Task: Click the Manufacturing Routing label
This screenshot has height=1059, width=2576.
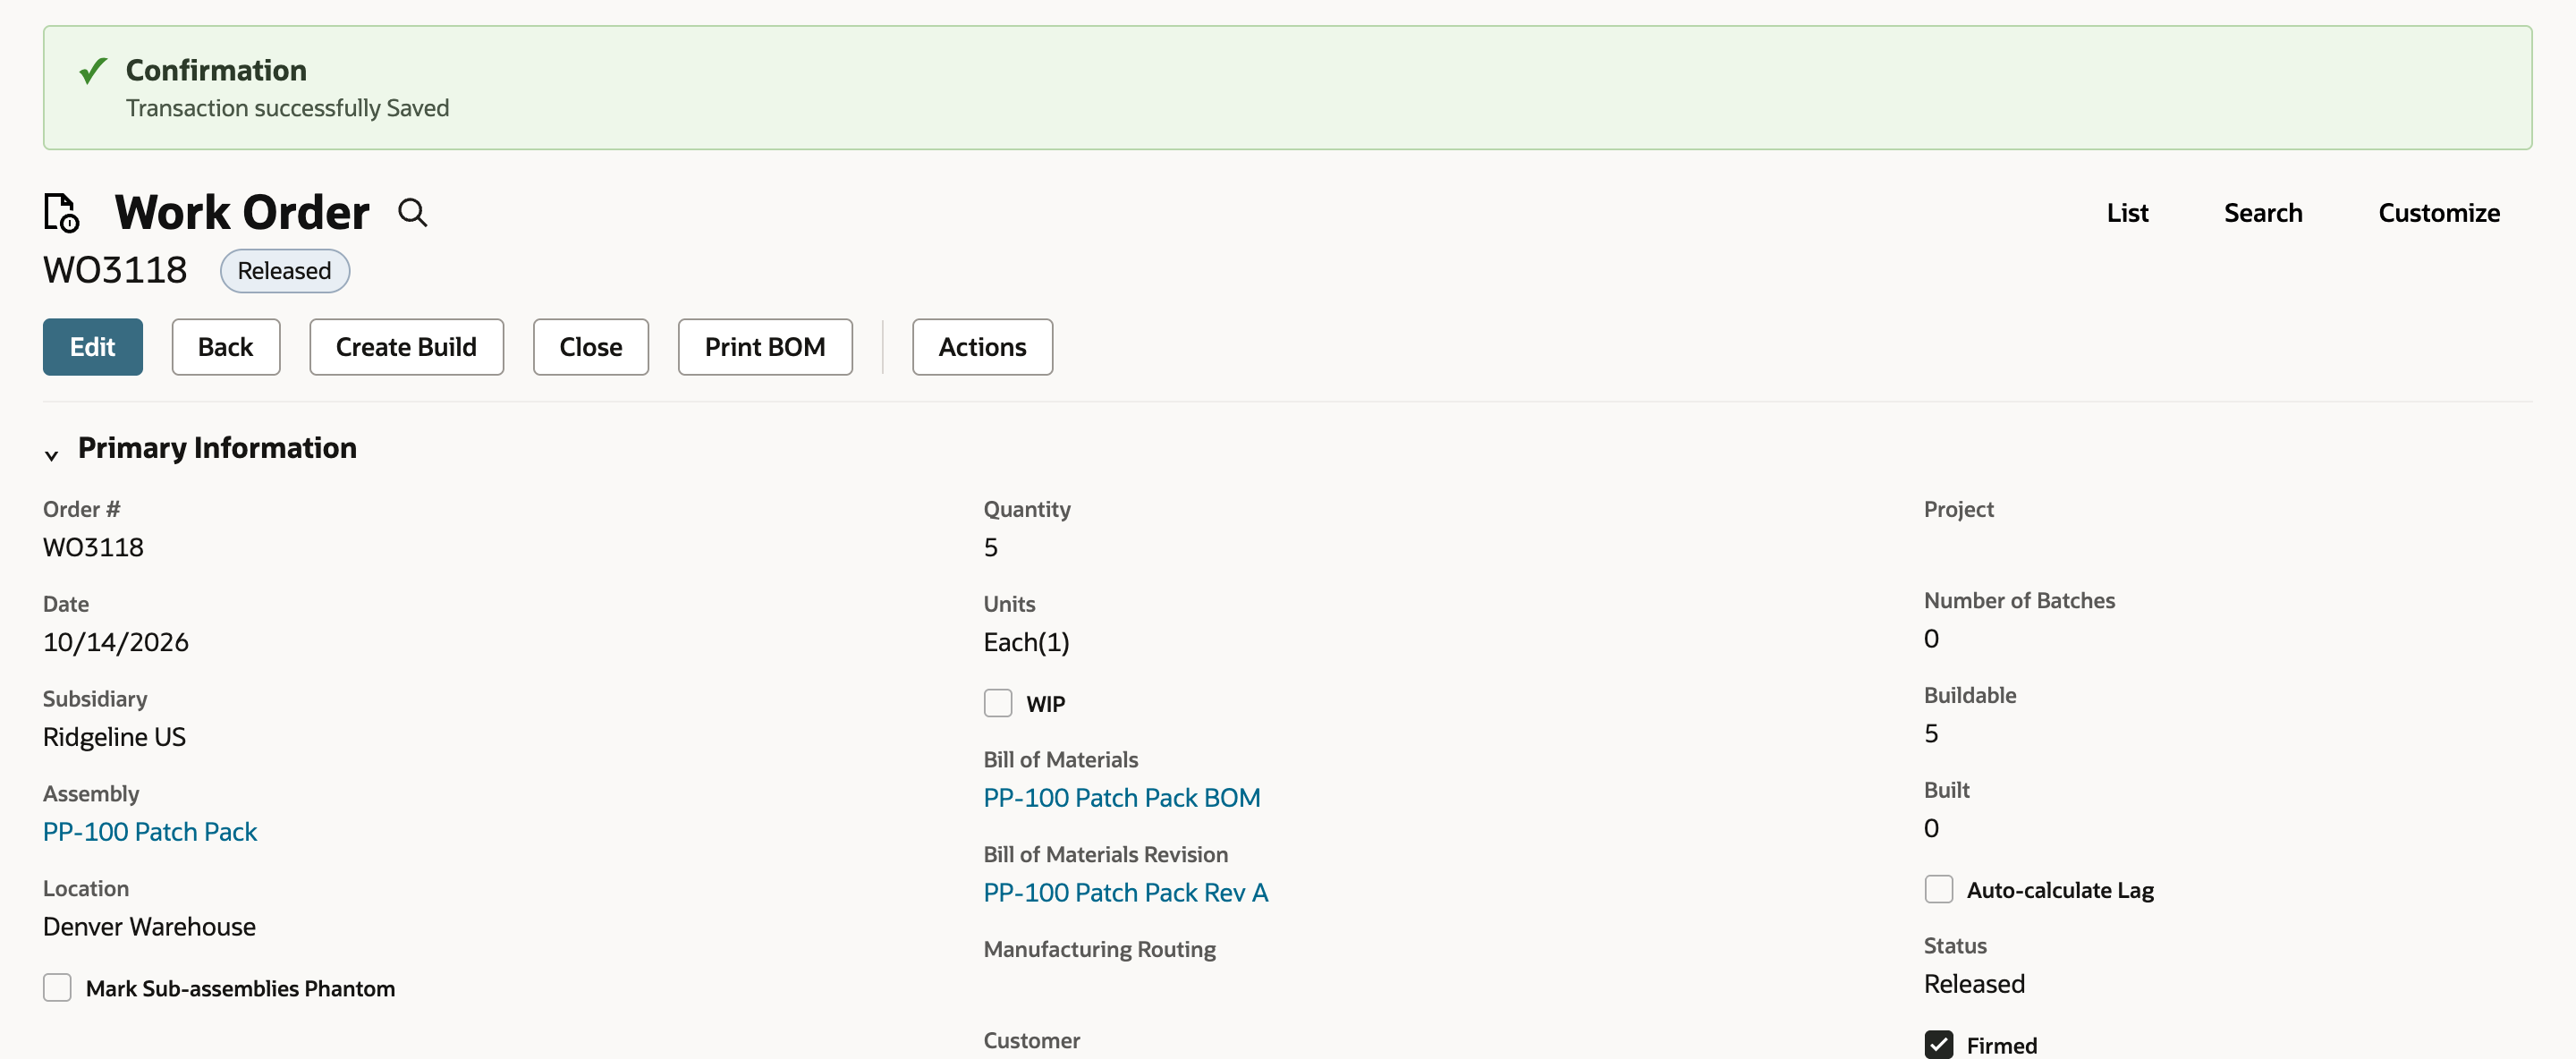Action: tap(1099, 949)
